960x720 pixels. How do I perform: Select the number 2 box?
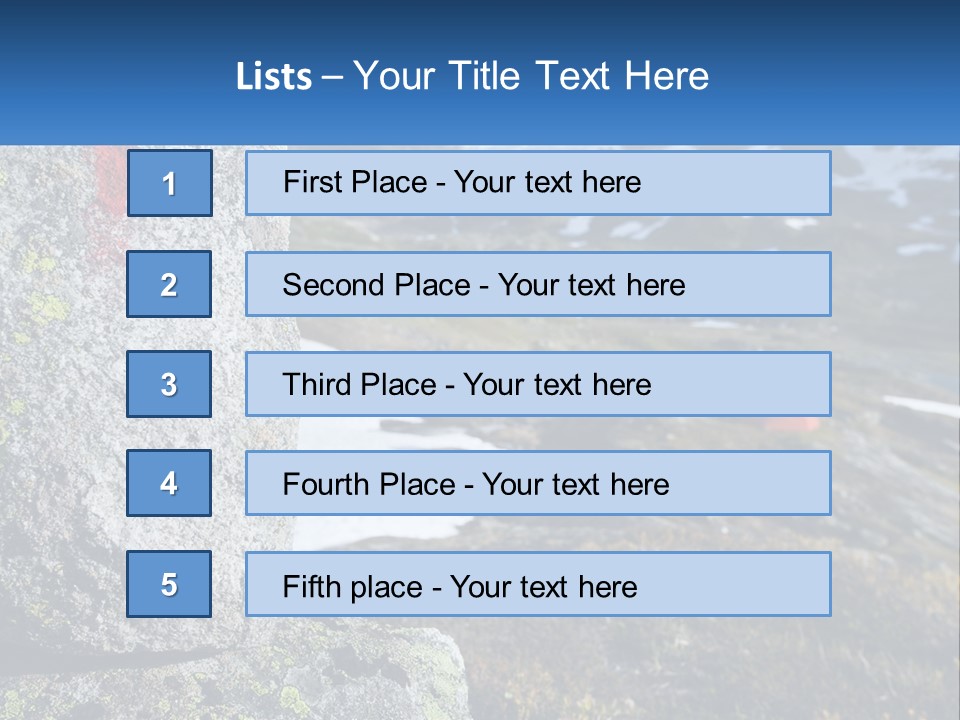coord(169,284)
